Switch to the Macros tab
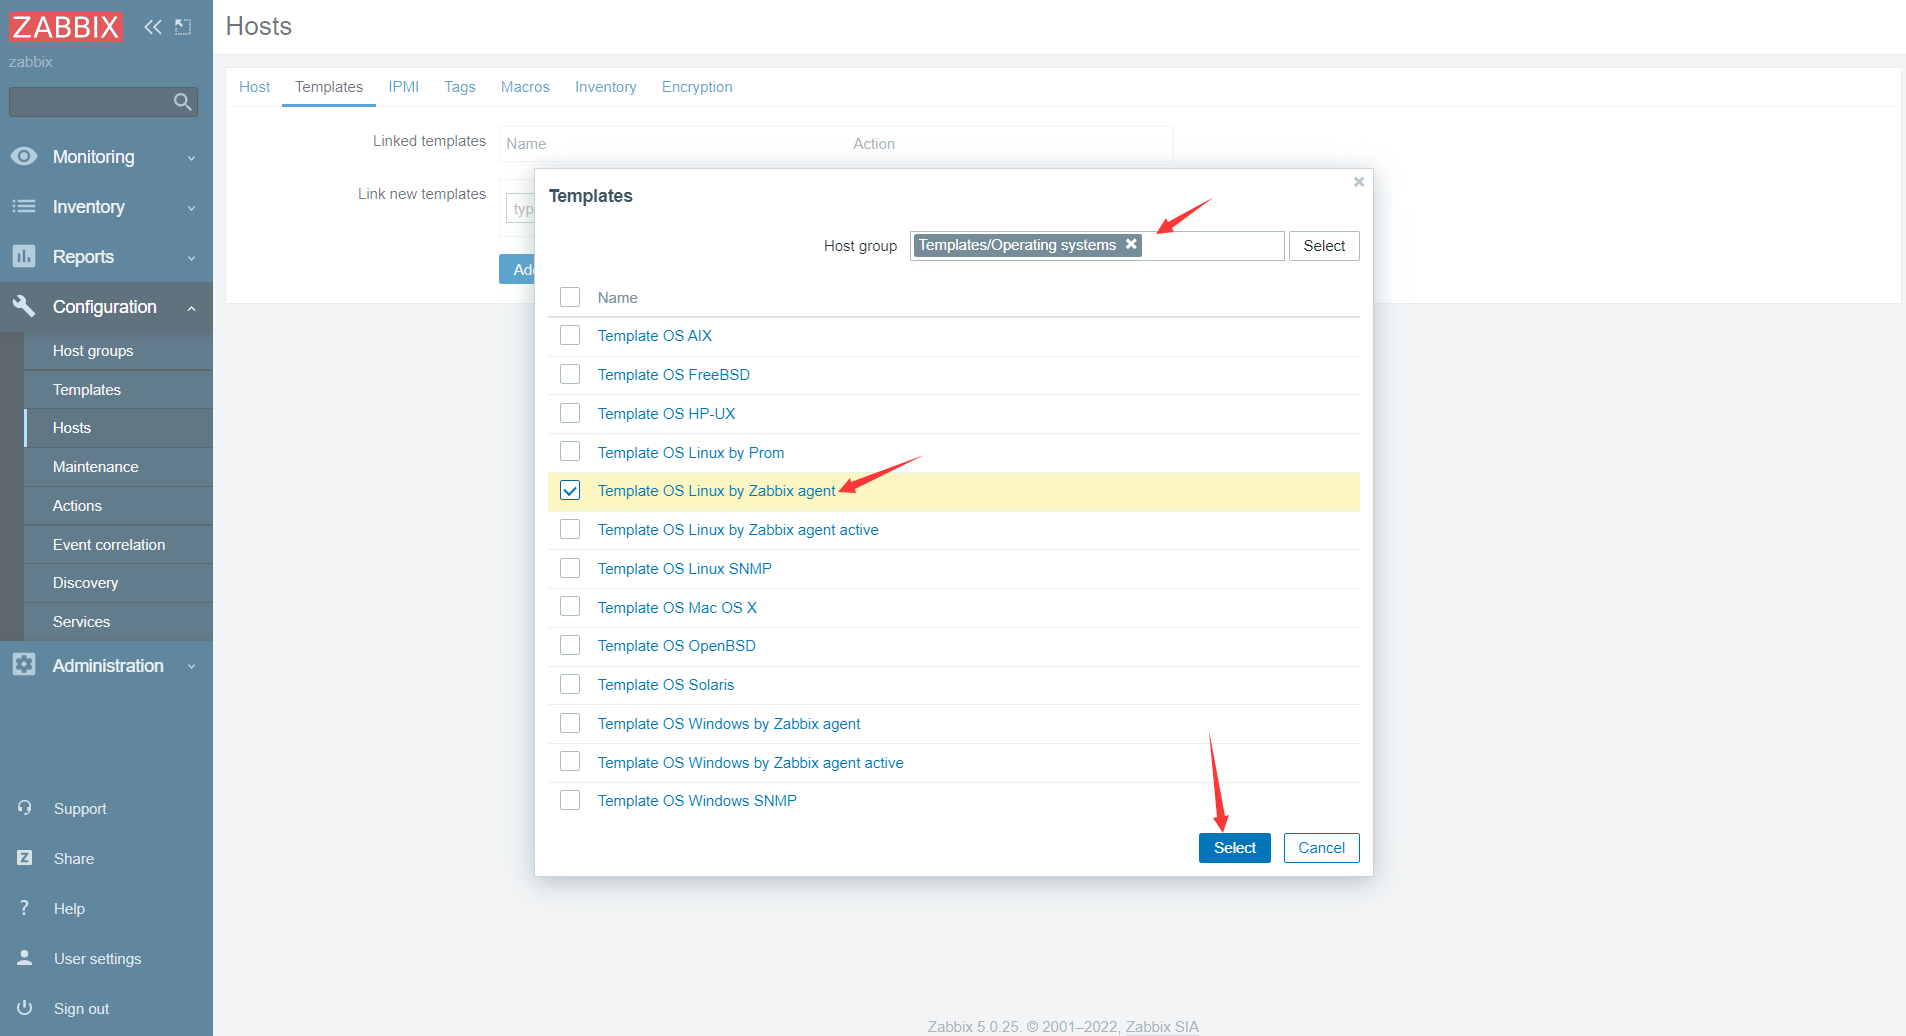 [525, 87]
